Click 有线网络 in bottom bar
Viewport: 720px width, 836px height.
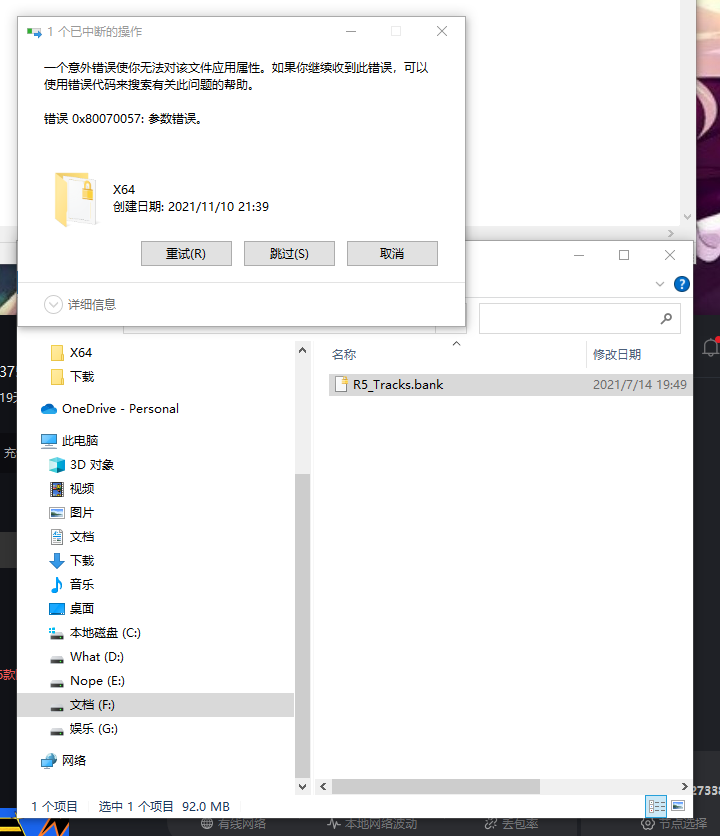(234, 824)
